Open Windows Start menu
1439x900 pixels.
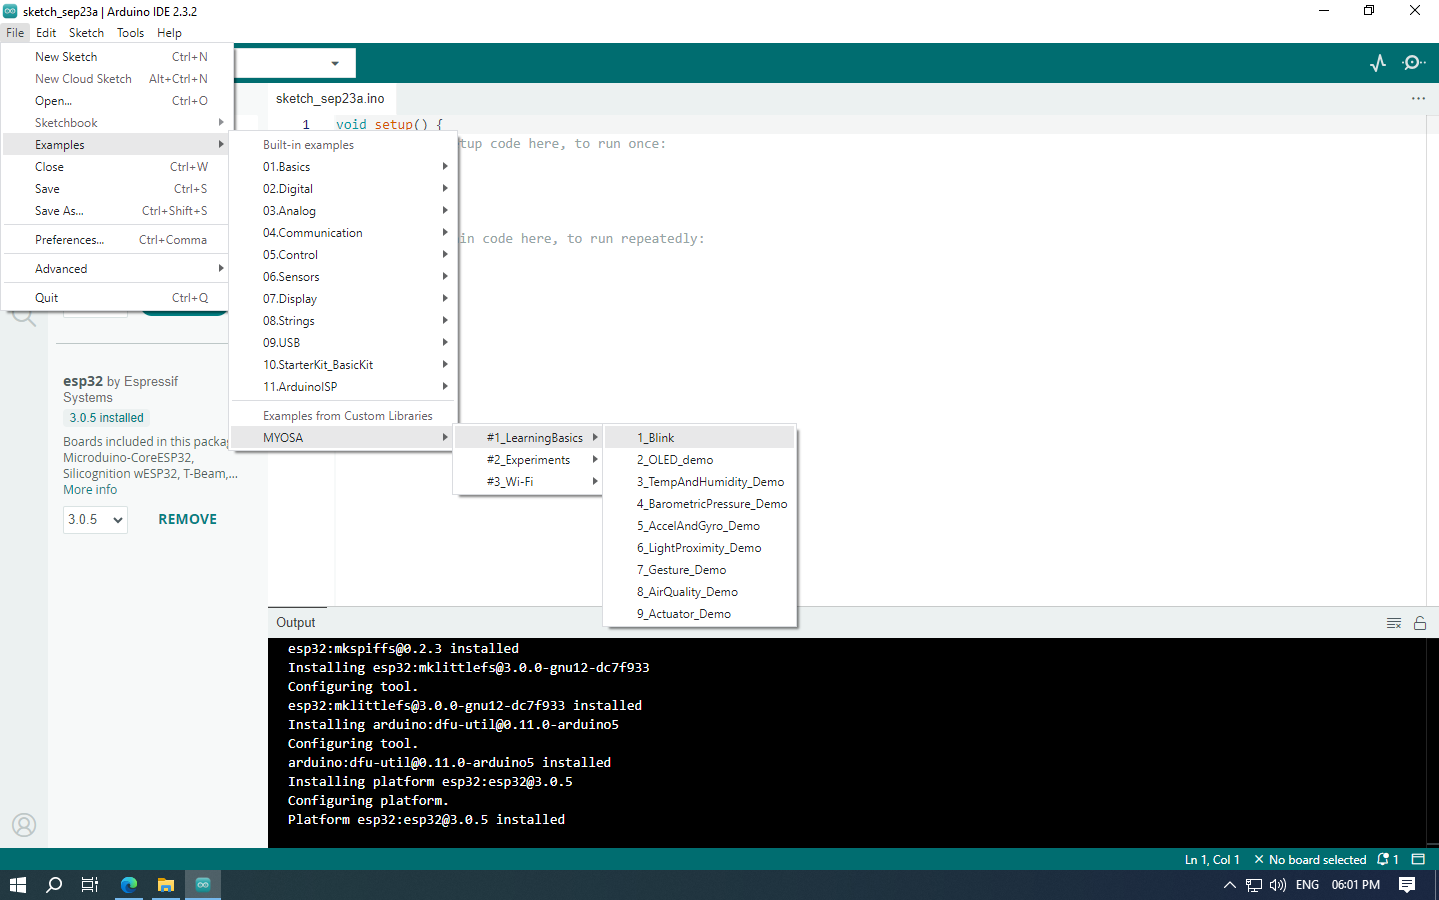[18, 885]
